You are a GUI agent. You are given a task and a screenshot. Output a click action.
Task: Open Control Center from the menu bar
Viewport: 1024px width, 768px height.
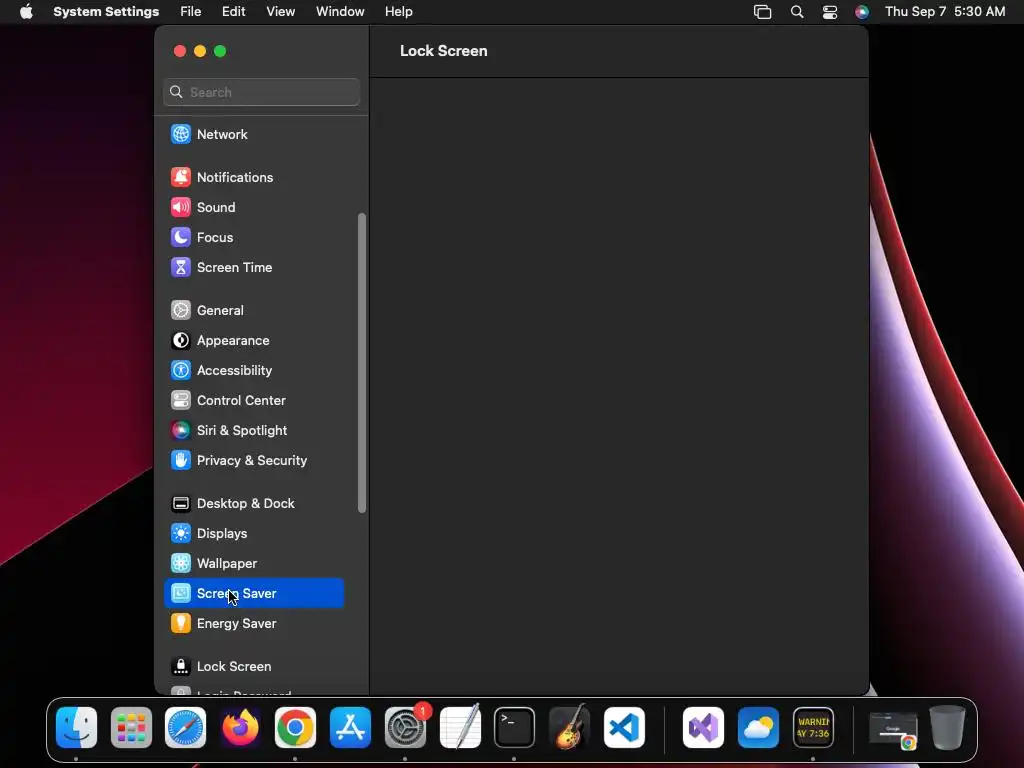coord(829,12)
